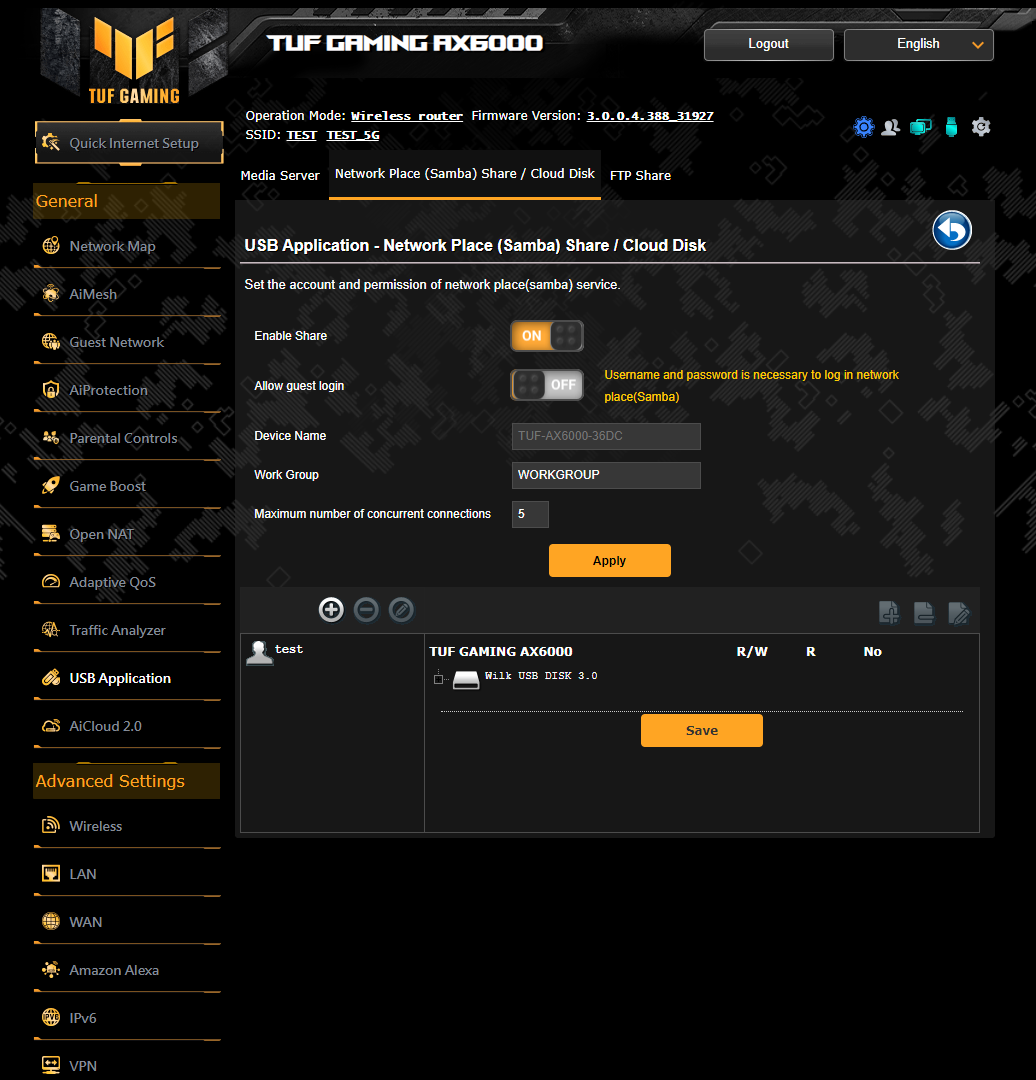Launch Quick Internet Setup

(x=130, y=143)
